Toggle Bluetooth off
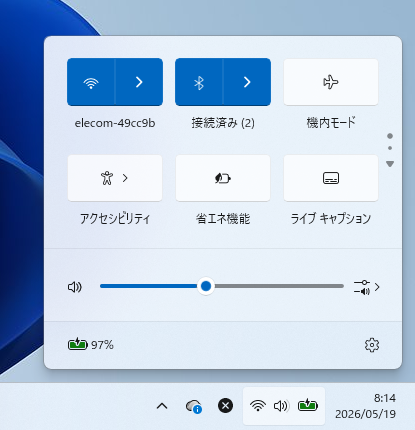 click(x=199, y=82)
